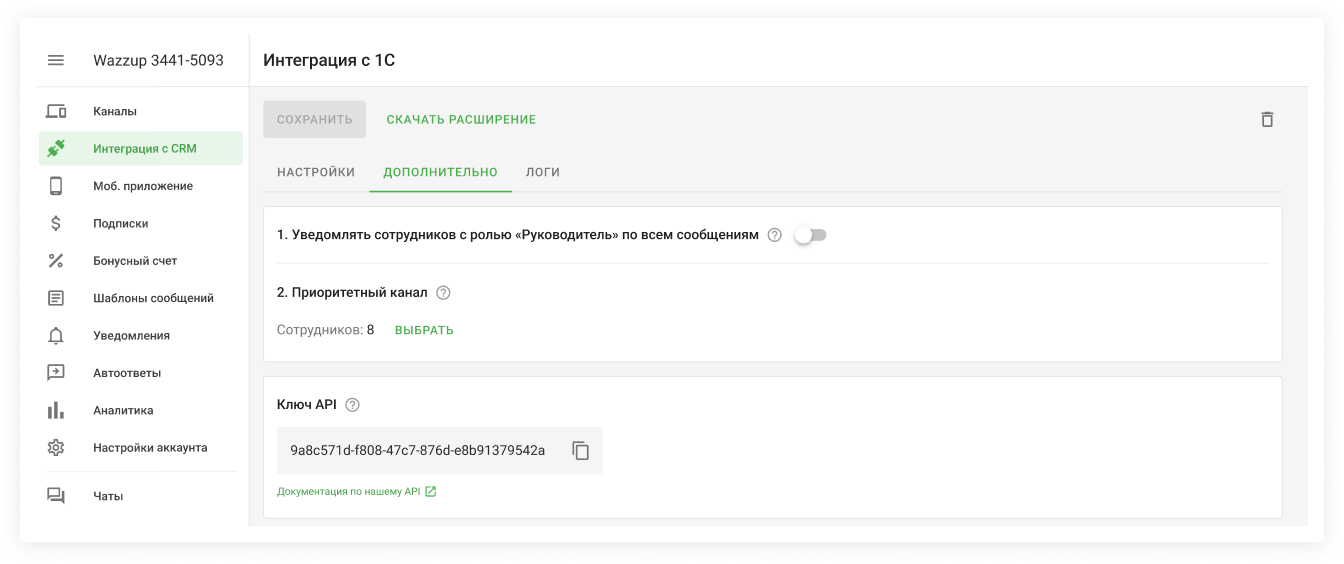Click the API key text field
Image resolution: width=1344 pixels, height=564 pixels.
click(x=417, y=450)
